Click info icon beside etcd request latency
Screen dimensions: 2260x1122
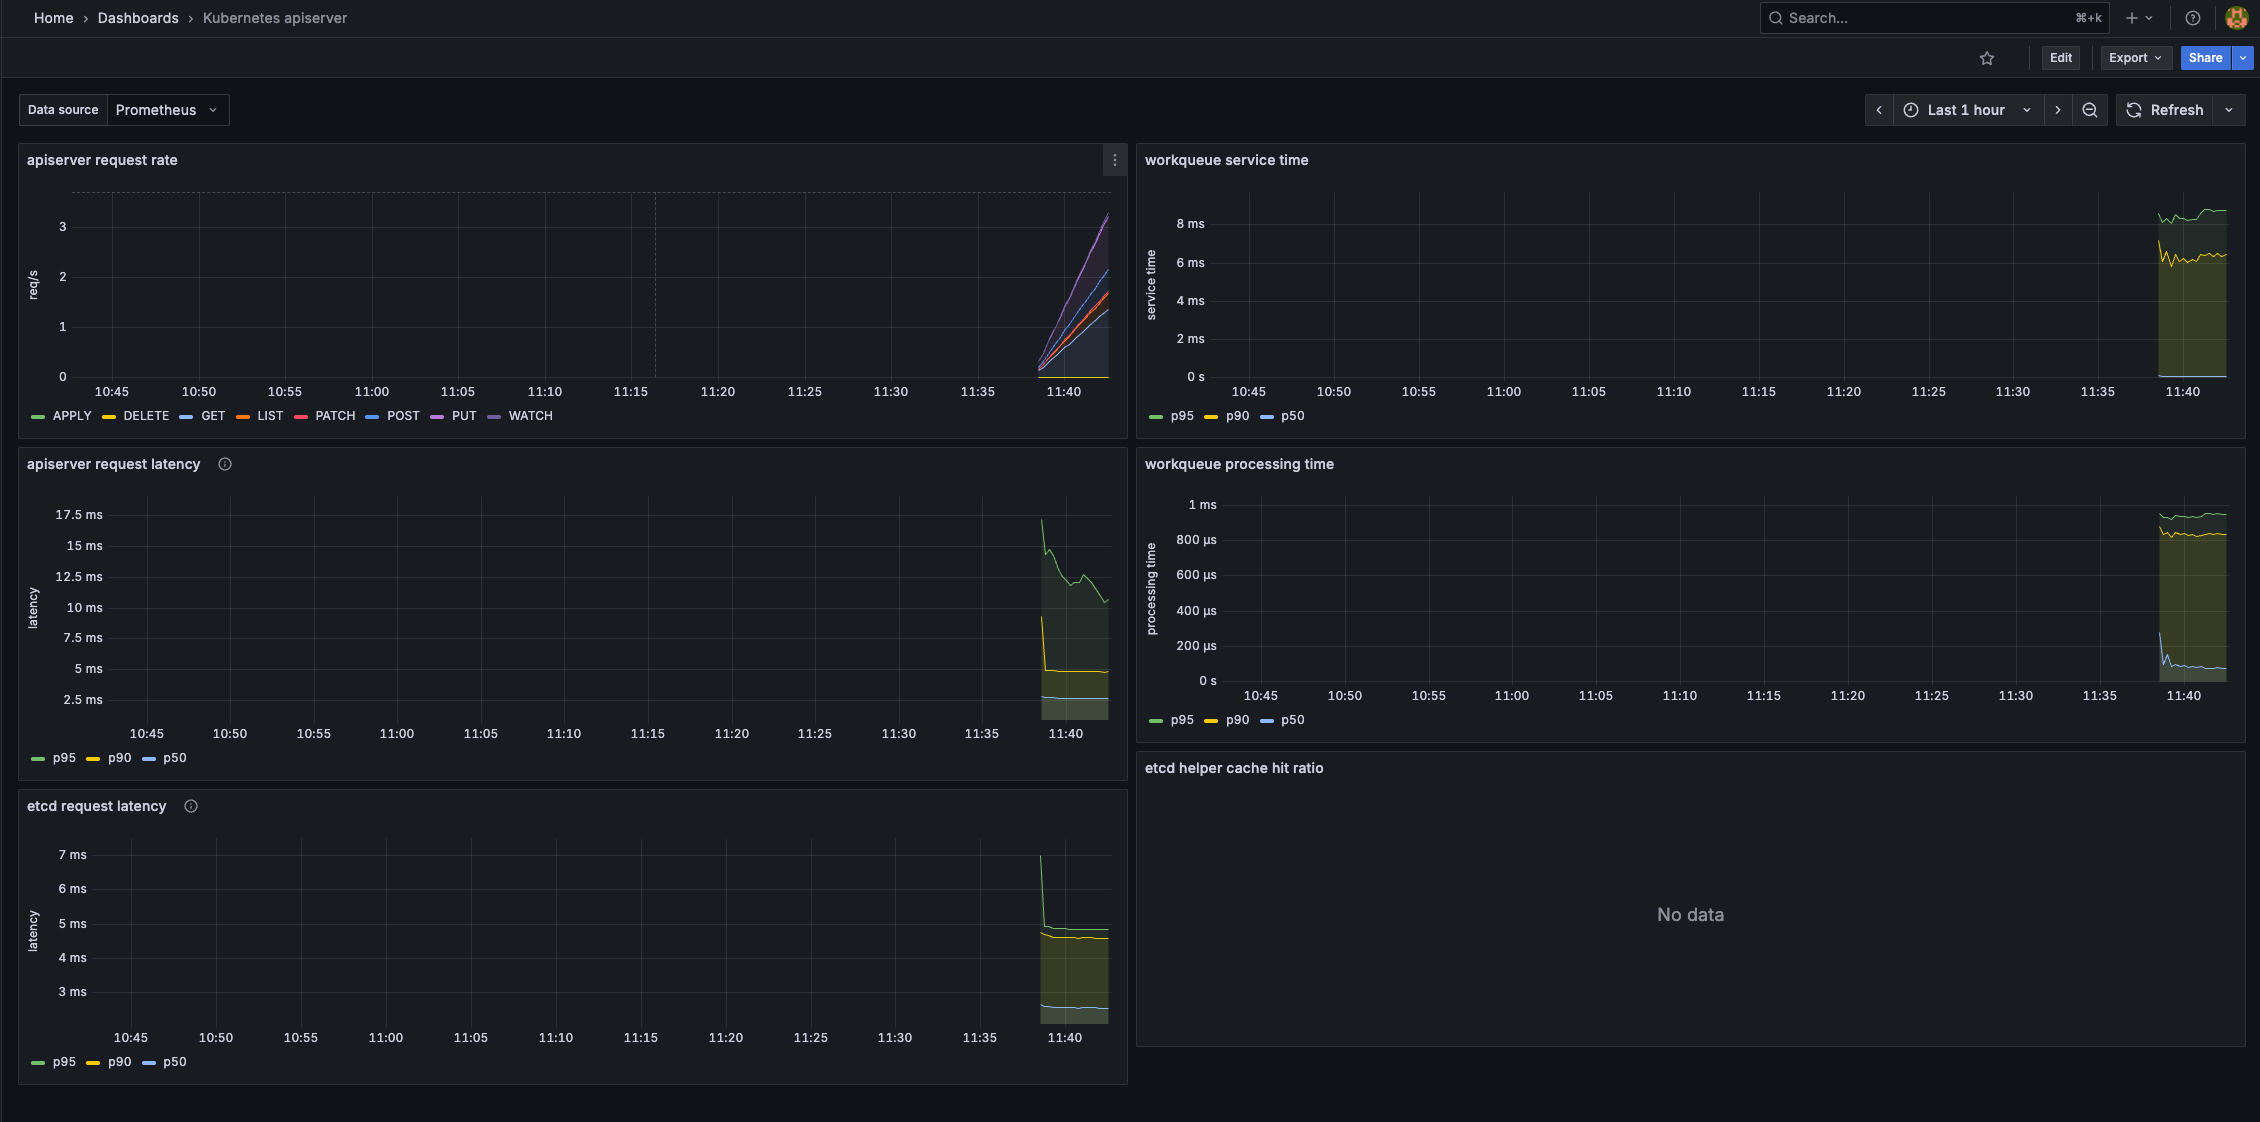click(x=191, y=806)
